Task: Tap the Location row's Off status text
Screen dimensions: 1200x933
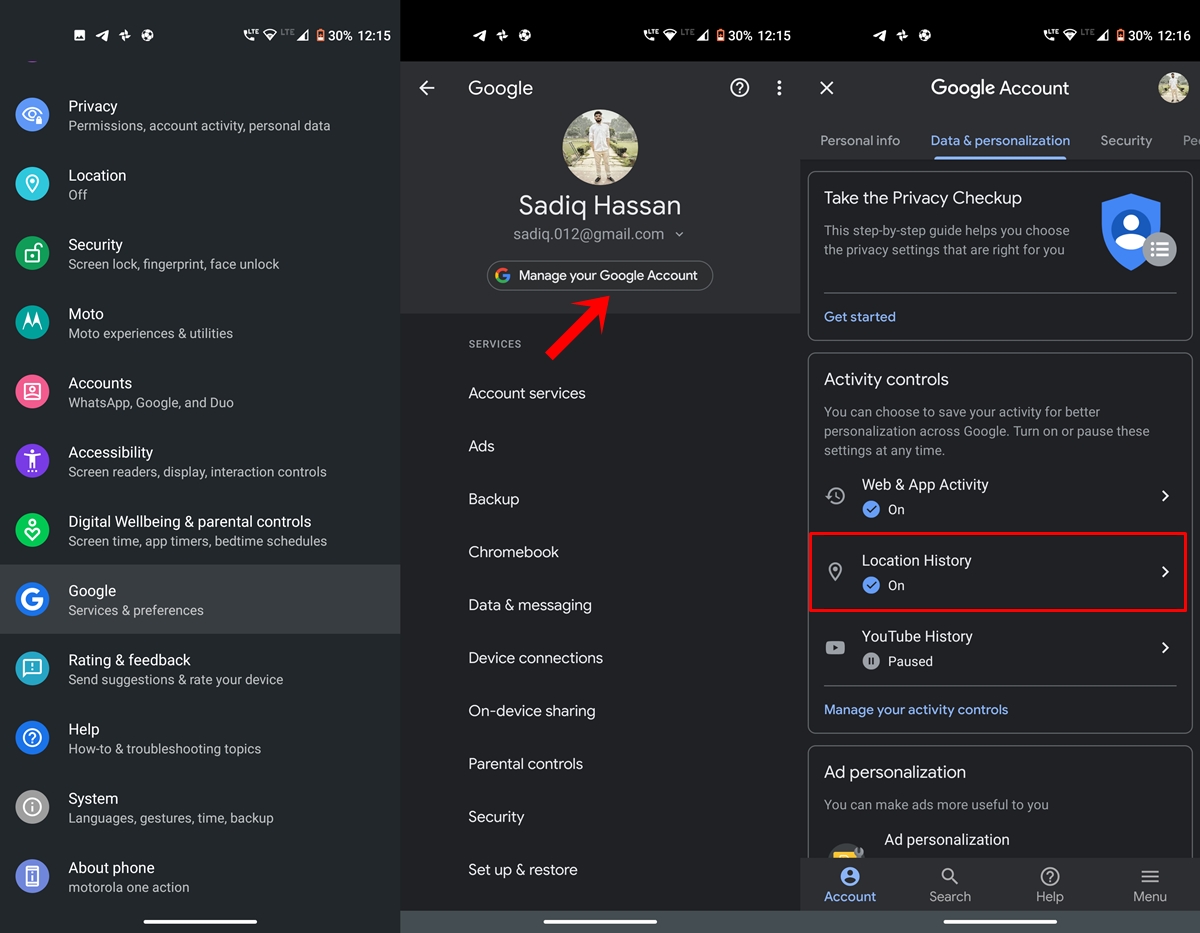Action: point(78,195)
